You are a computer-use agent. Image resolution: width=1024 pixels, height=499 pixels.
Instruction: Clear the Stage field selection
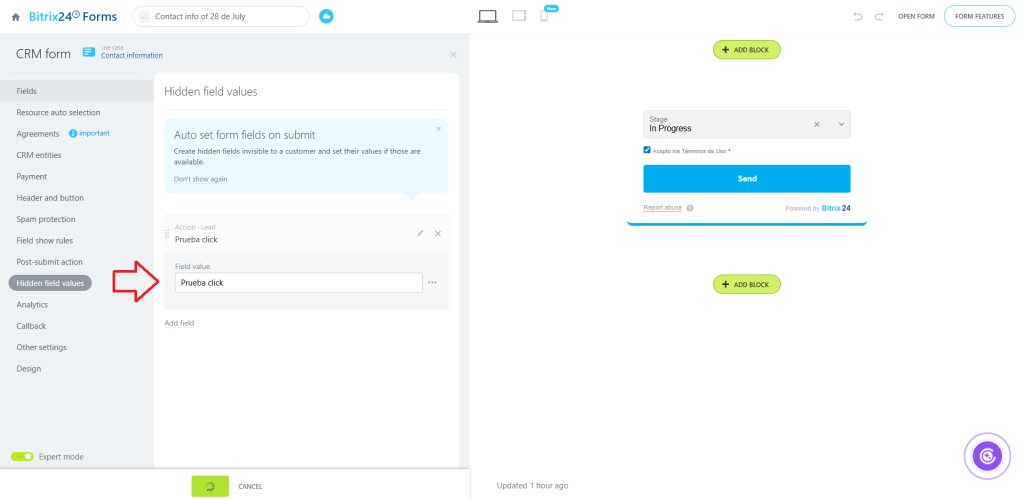[x=816, y=124]
